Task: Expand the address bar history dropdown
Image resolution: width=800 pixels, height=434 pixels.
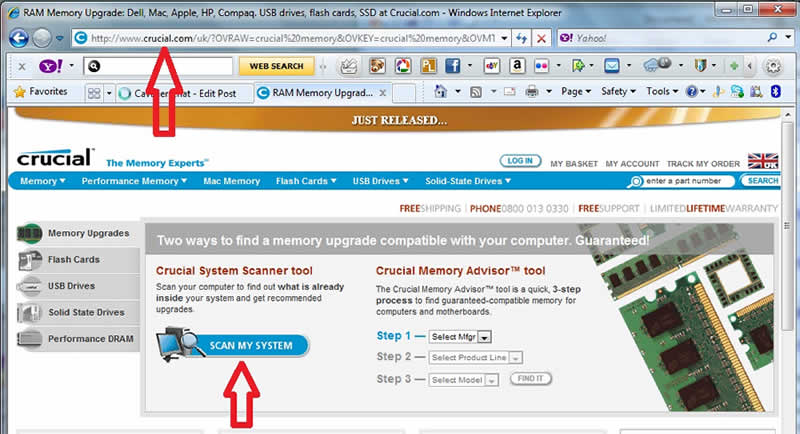Action: coord(504,38)
